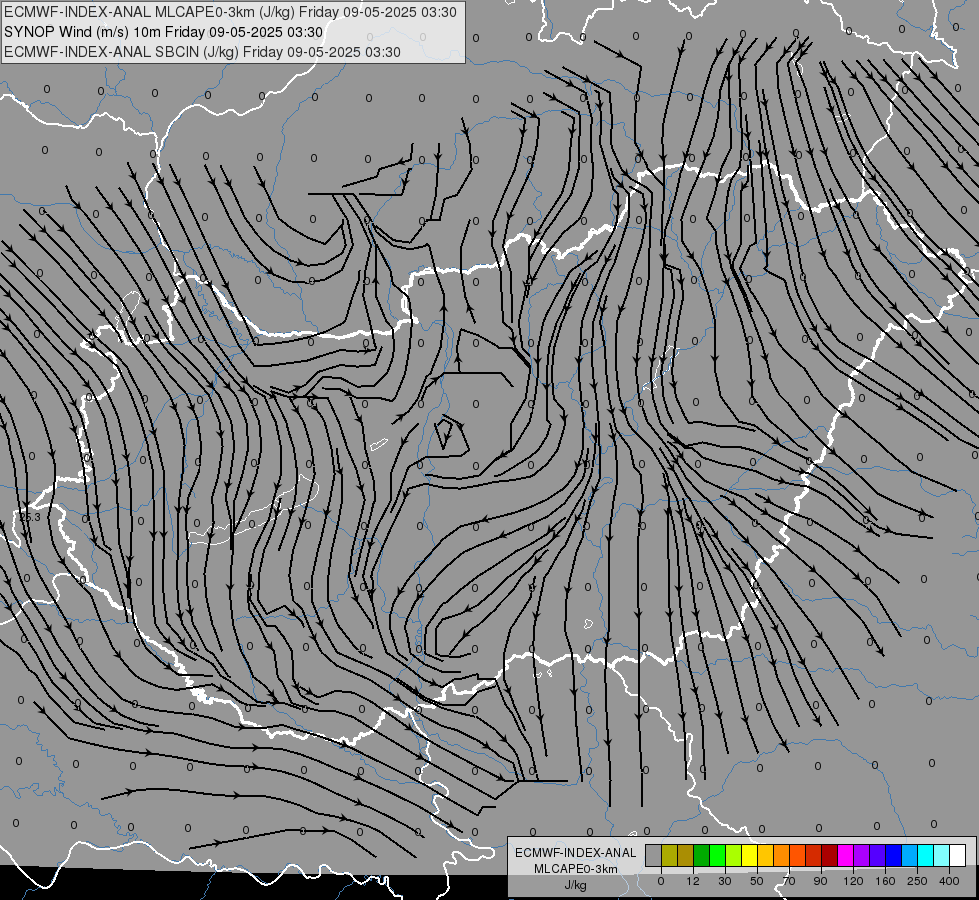Click the pure yellow legend swatch
979x900 pixels.
click(x=749, y=855)
